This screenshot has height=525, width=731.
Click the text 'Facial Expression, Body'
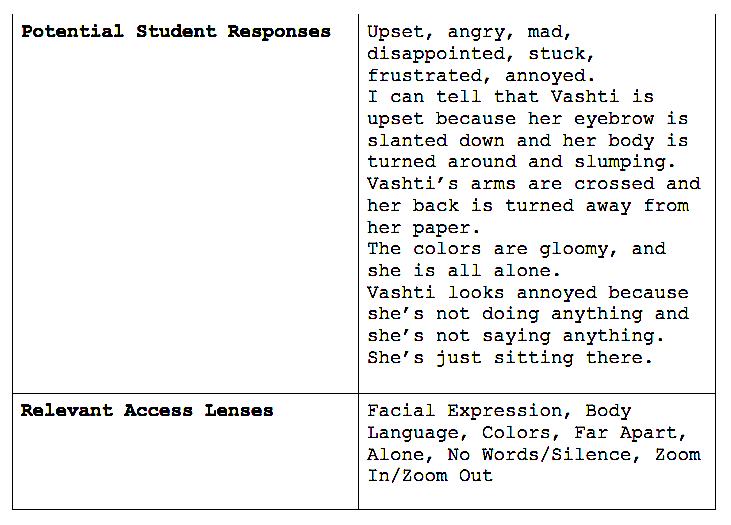click(x=499, y=411)
